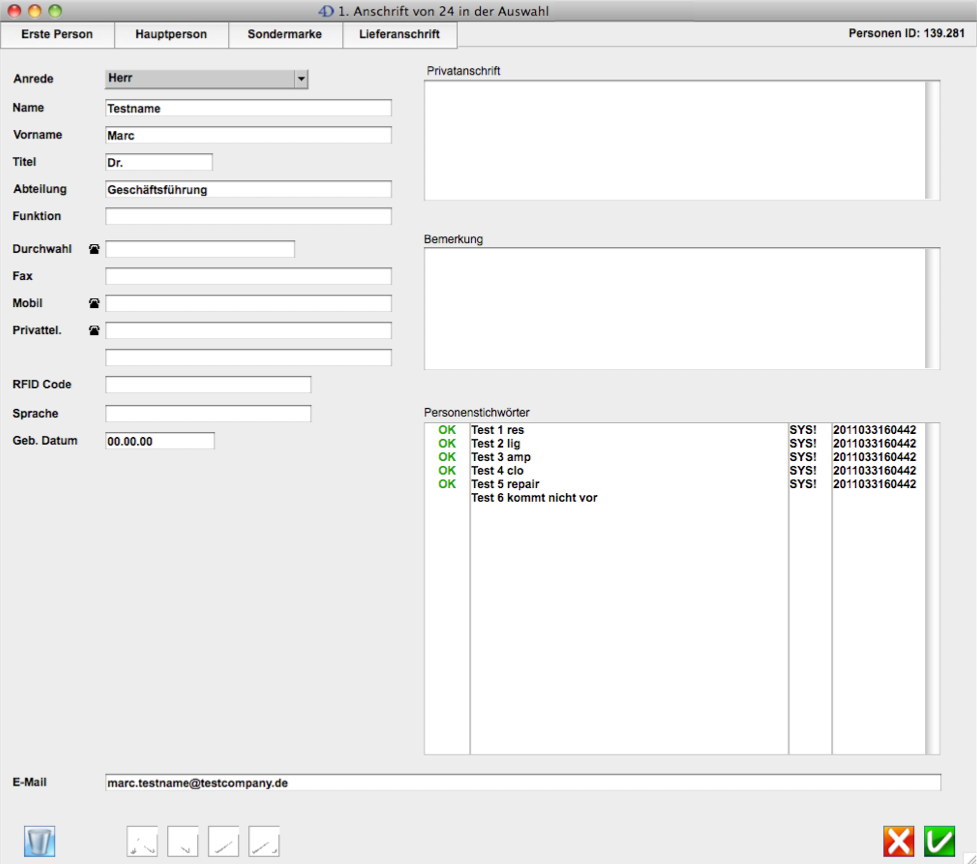
Task: Click the phone icon next to Mobil
Action: point(94,303)
